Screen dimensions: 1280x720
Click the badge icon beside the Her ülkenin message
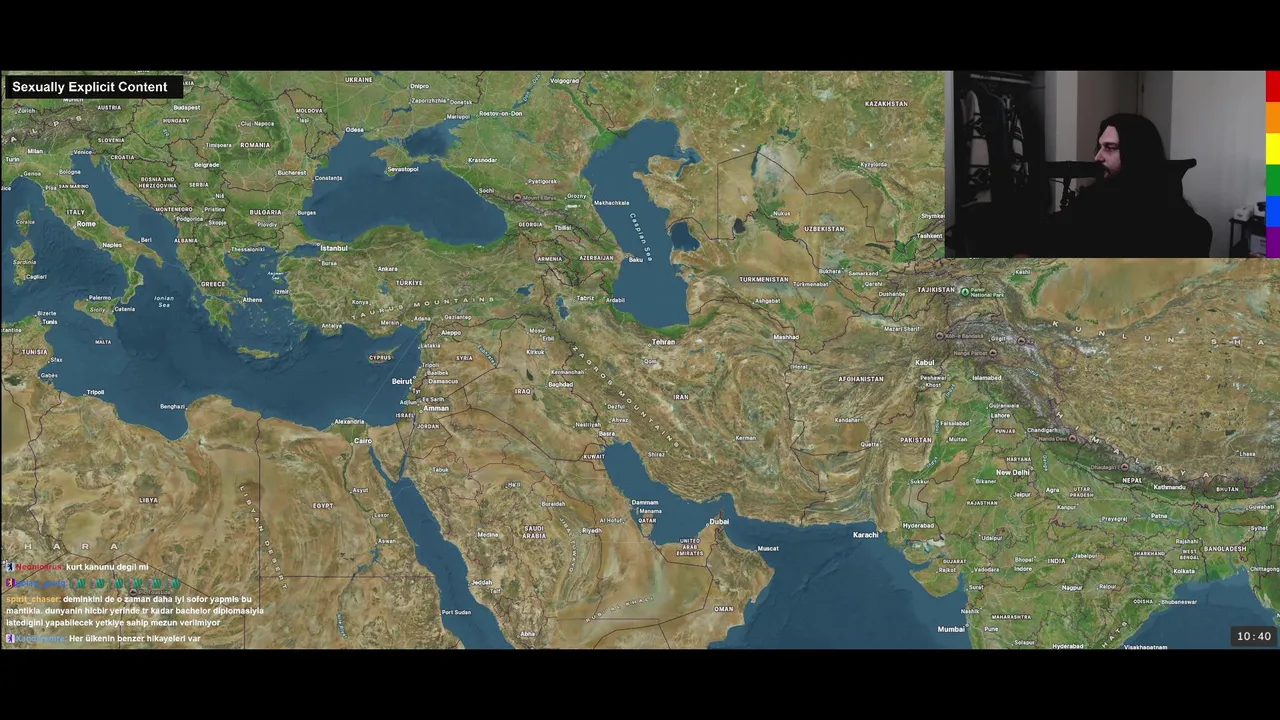(x=9, y=638)
